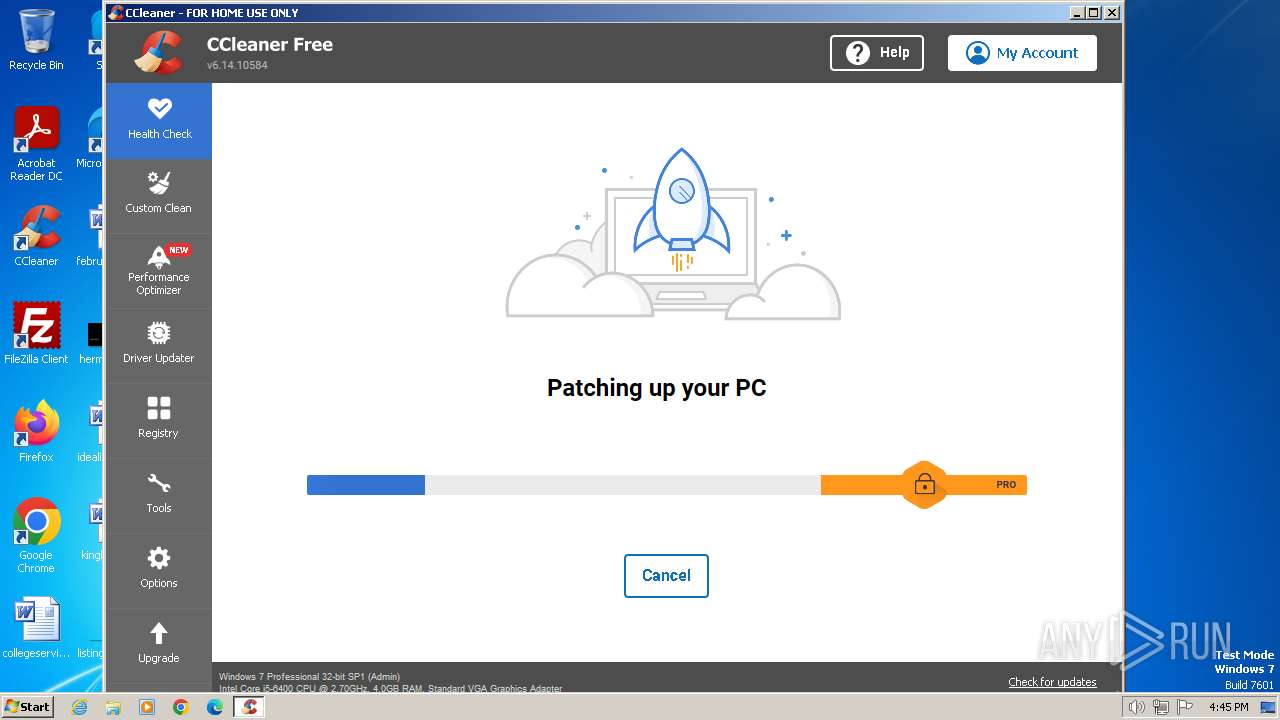This screenshot has height=720, width=1280.
Task: Select Recycle Bin on desktop
Action: [36, 40]
